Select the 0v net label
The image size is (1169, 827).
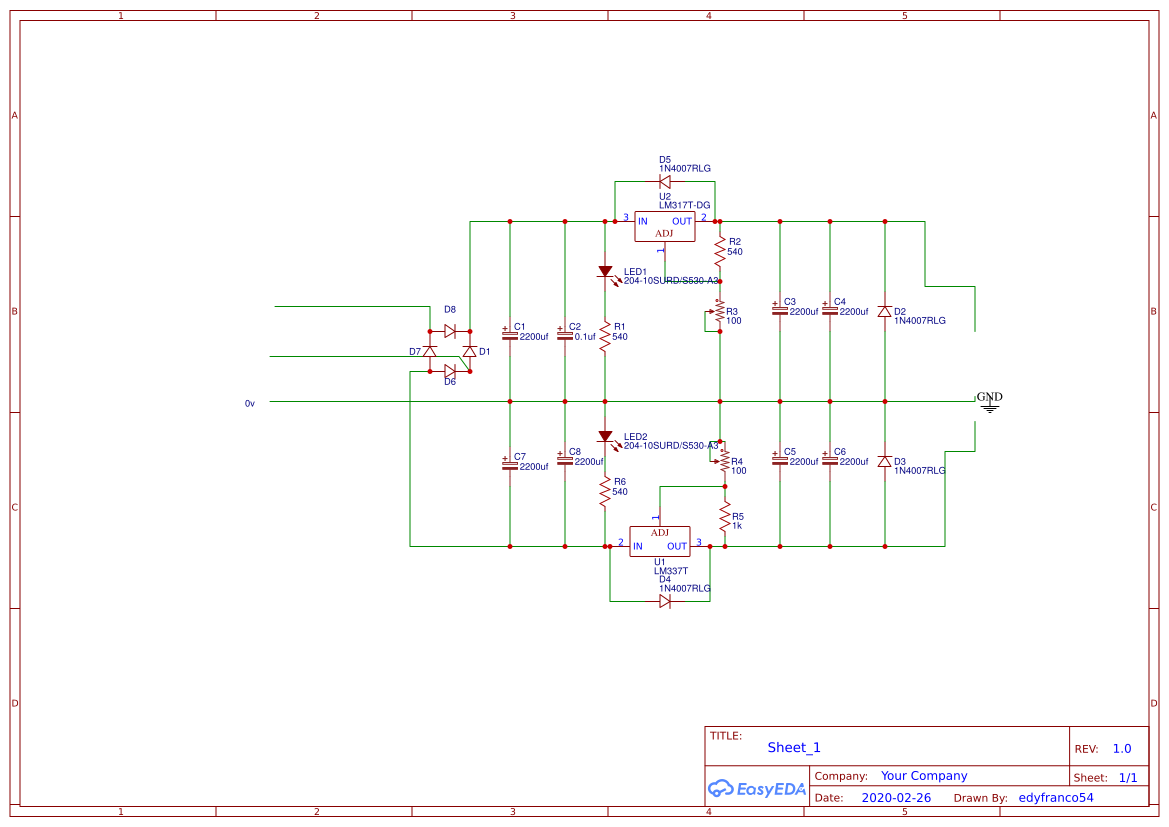248,403
